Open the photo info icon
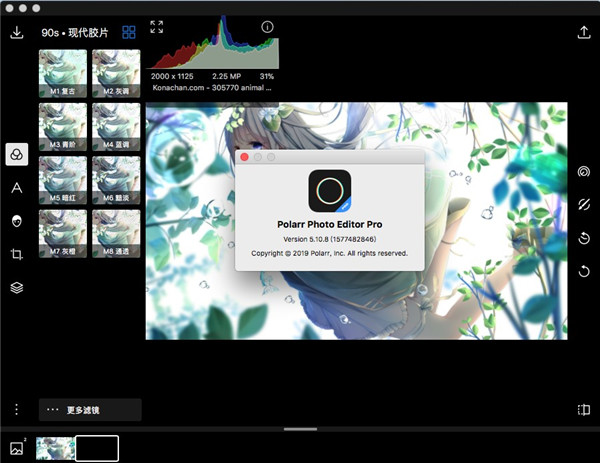This screenshot has height=463, width=600. [x=267, y=27]
